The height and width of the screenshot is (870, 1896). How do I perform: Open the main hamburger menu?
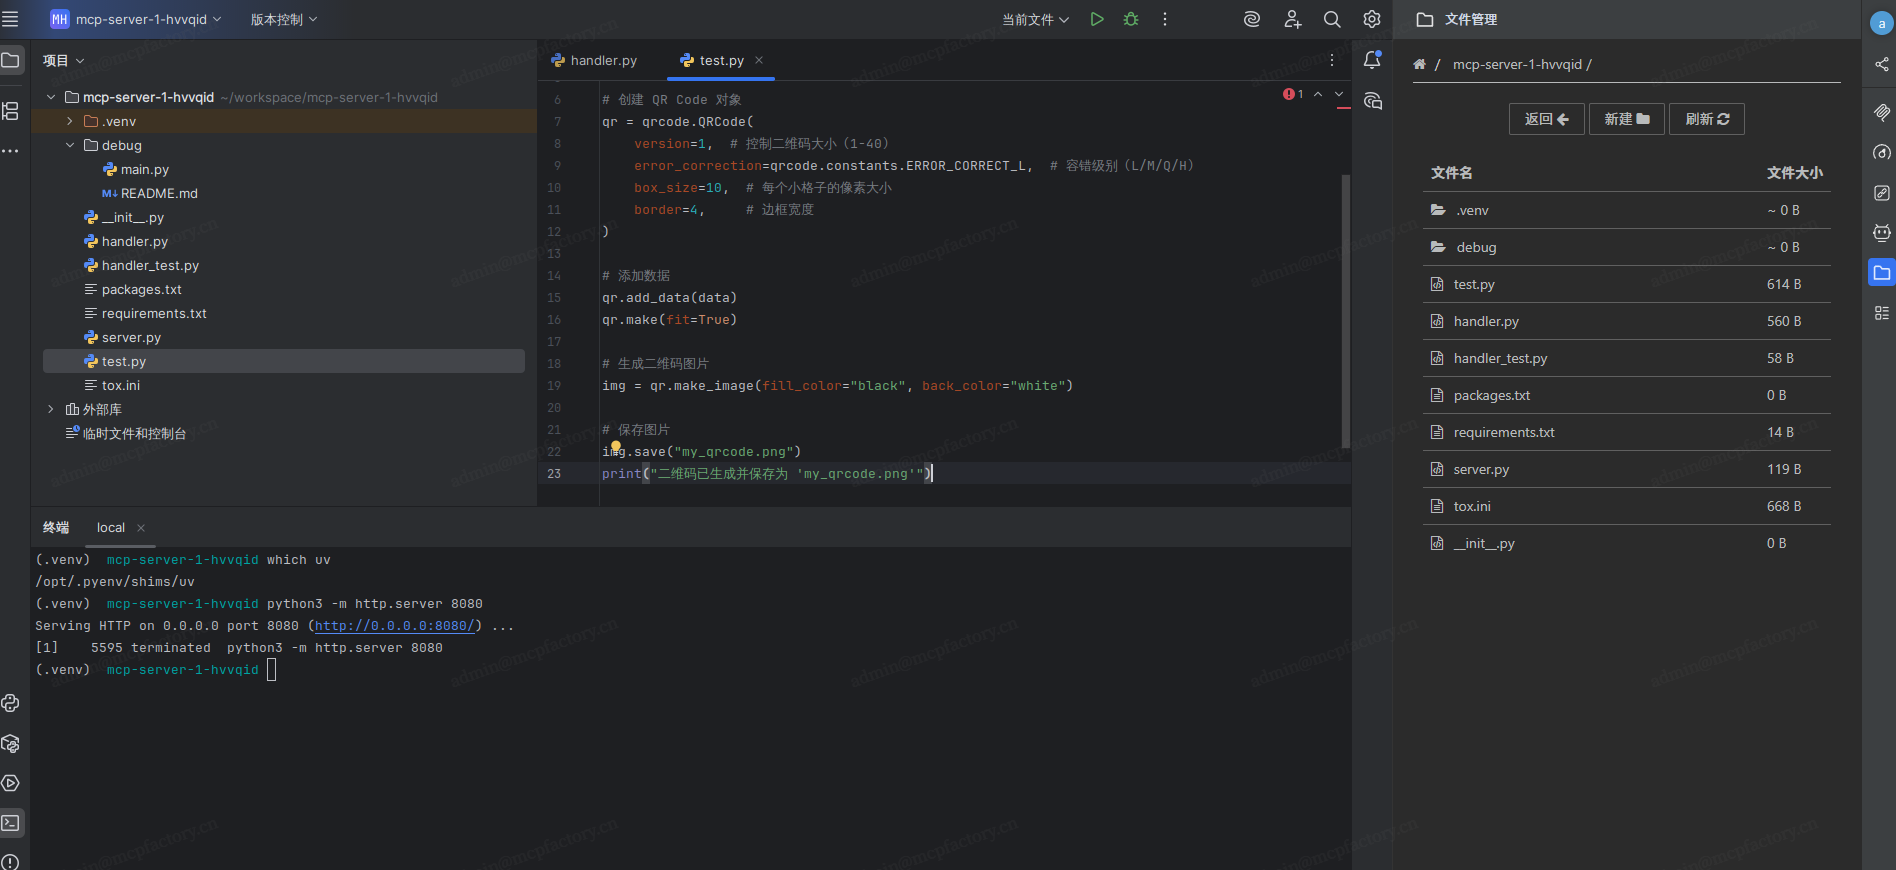pos(11,19)
